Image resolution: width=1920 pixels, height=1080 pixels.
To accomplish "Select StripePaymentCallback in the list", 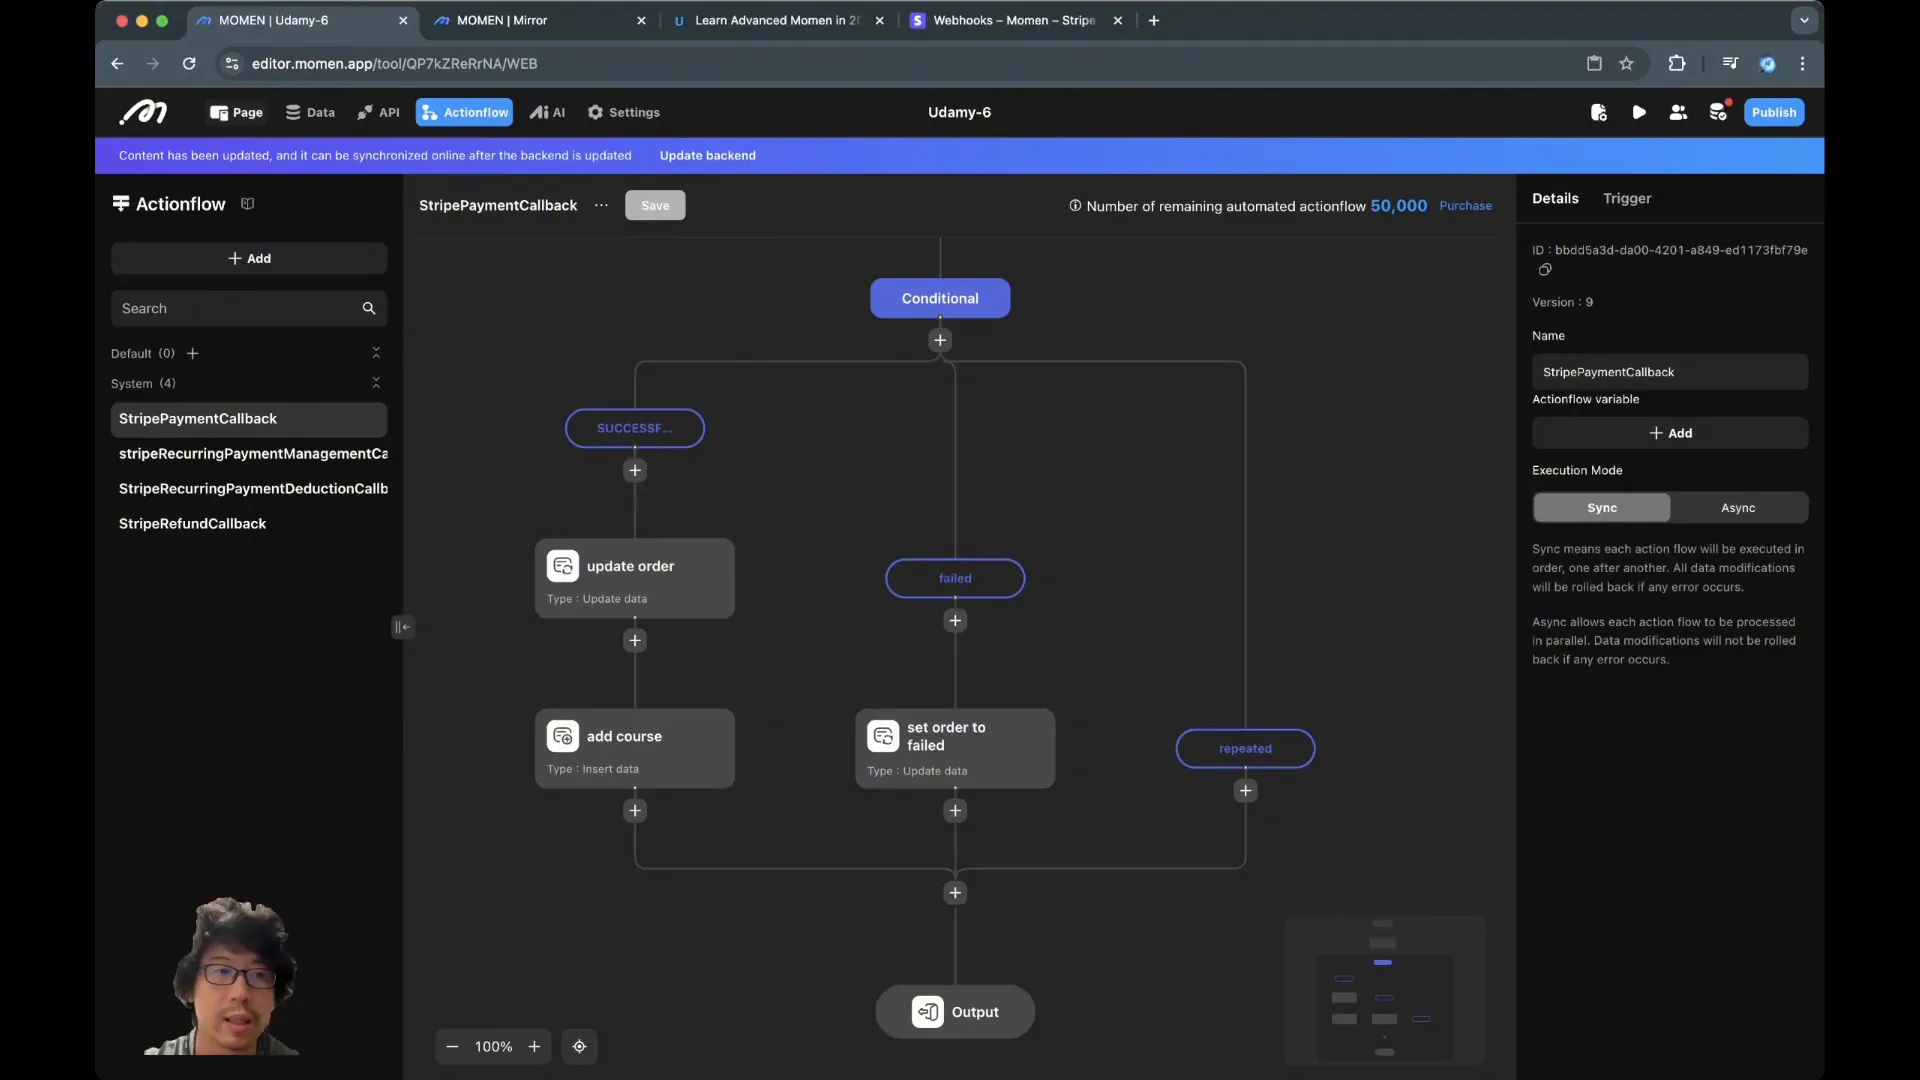I will 249,419.
